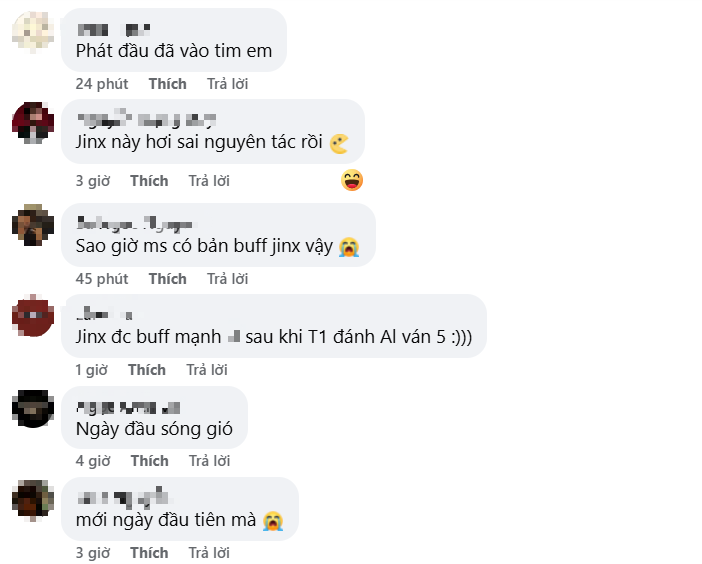The image size is (702, 564).
Task: Click Trả lời under 'Jinx này hơi sai' comment
Action: 209,181
